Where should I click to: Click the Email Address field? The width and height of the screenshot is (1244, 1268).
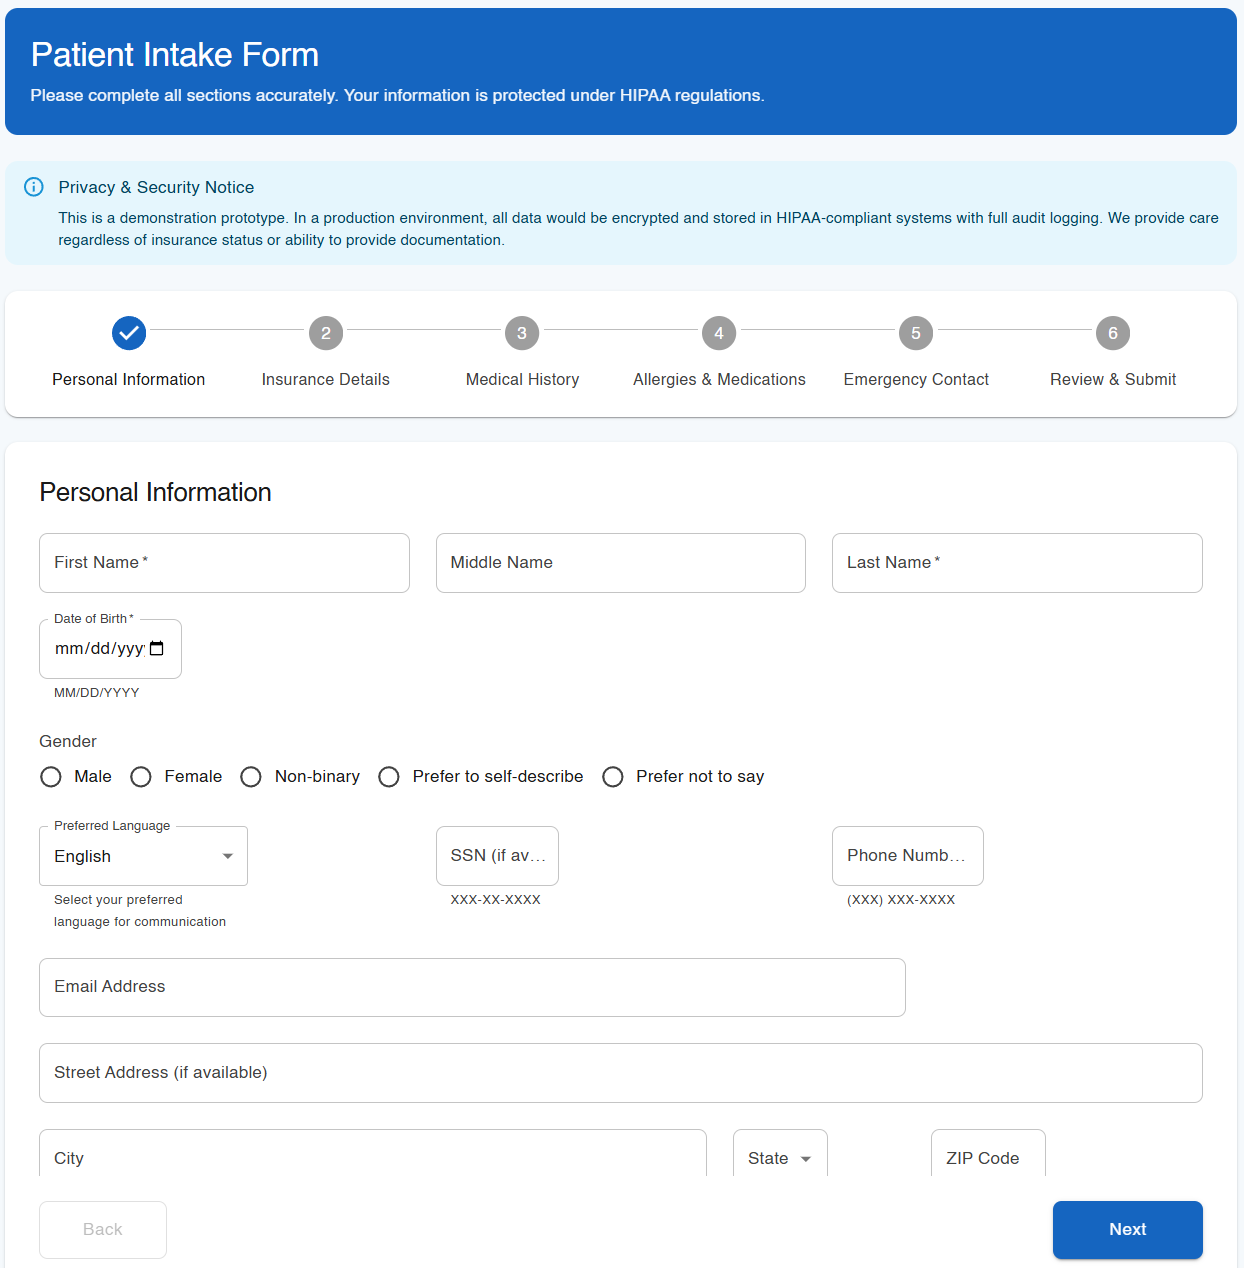471,987
